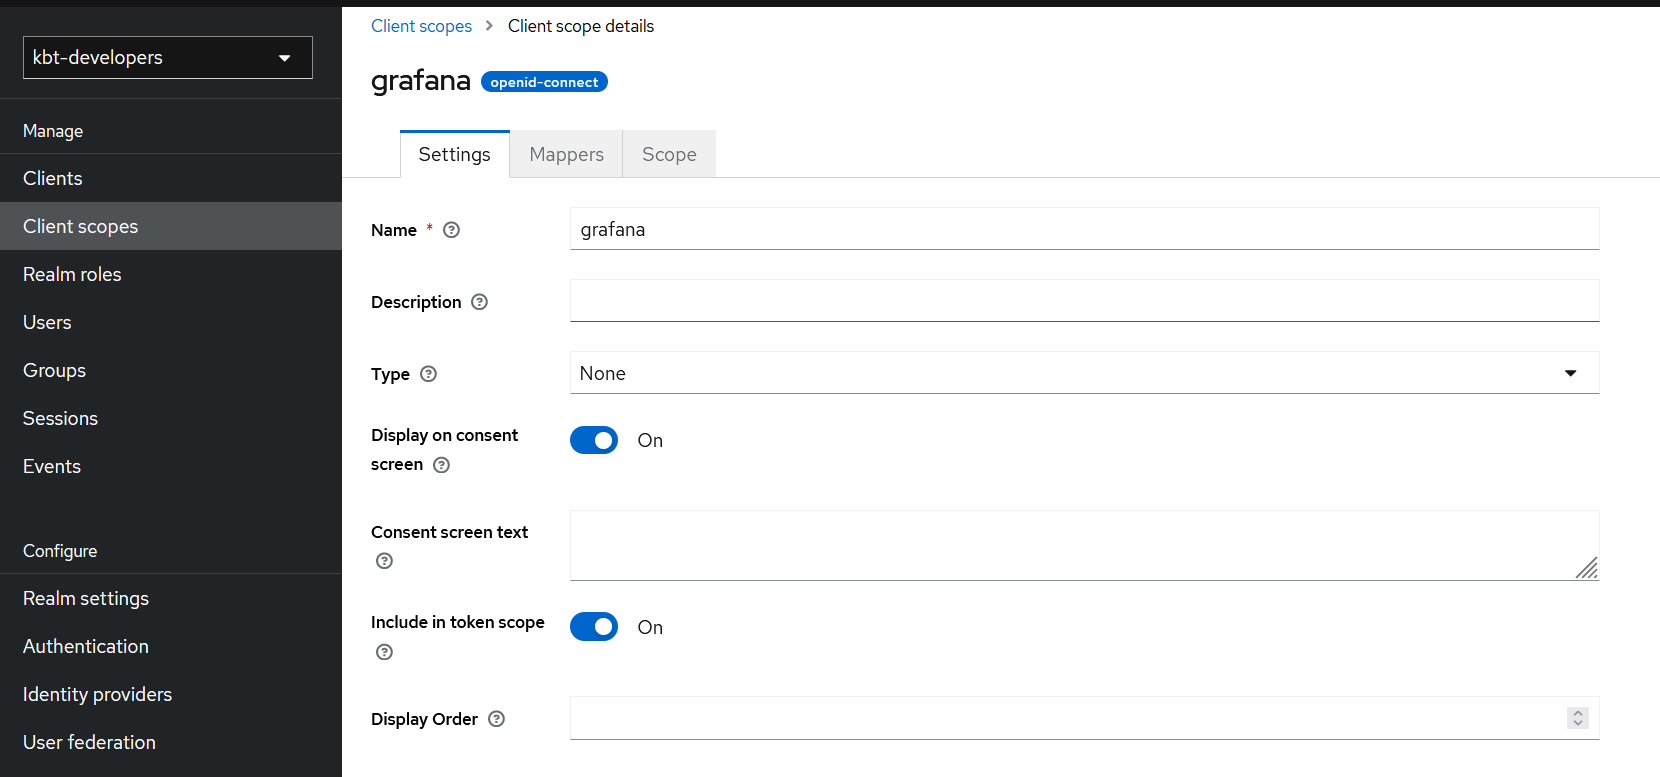Click the Display Order help icon
Image resolution: width=1660 pixels, height=777 pixels.
pyautogui.click(x=496, y=719)
